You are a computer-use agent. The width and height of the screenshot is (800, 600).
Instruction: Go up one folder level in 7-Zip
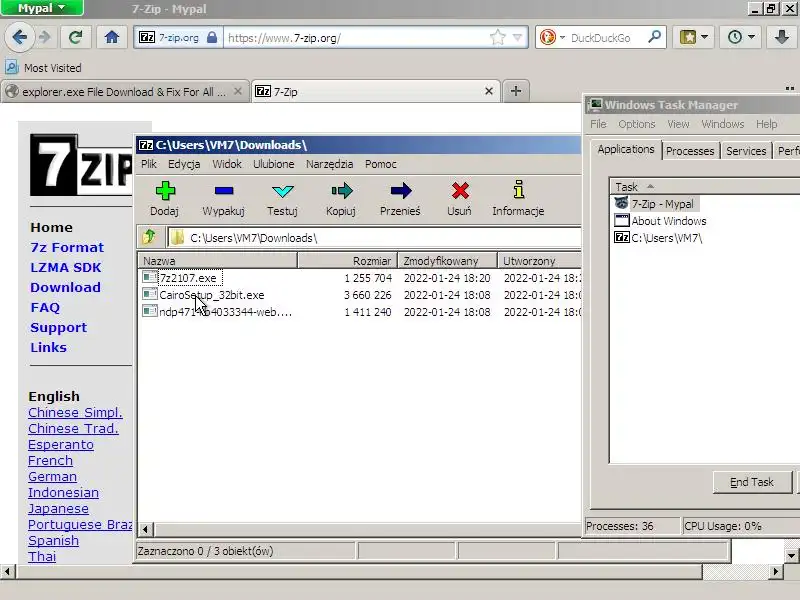tap(150, 237)
